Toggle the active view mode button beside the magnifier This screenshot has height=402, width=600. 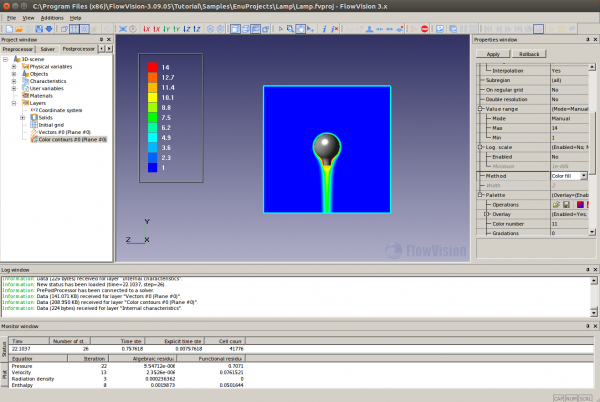[300, 29]
